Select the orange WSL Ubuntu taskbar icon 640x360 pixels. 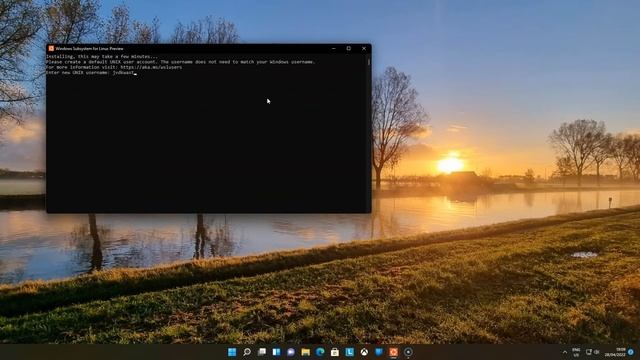tap(393, 352)
